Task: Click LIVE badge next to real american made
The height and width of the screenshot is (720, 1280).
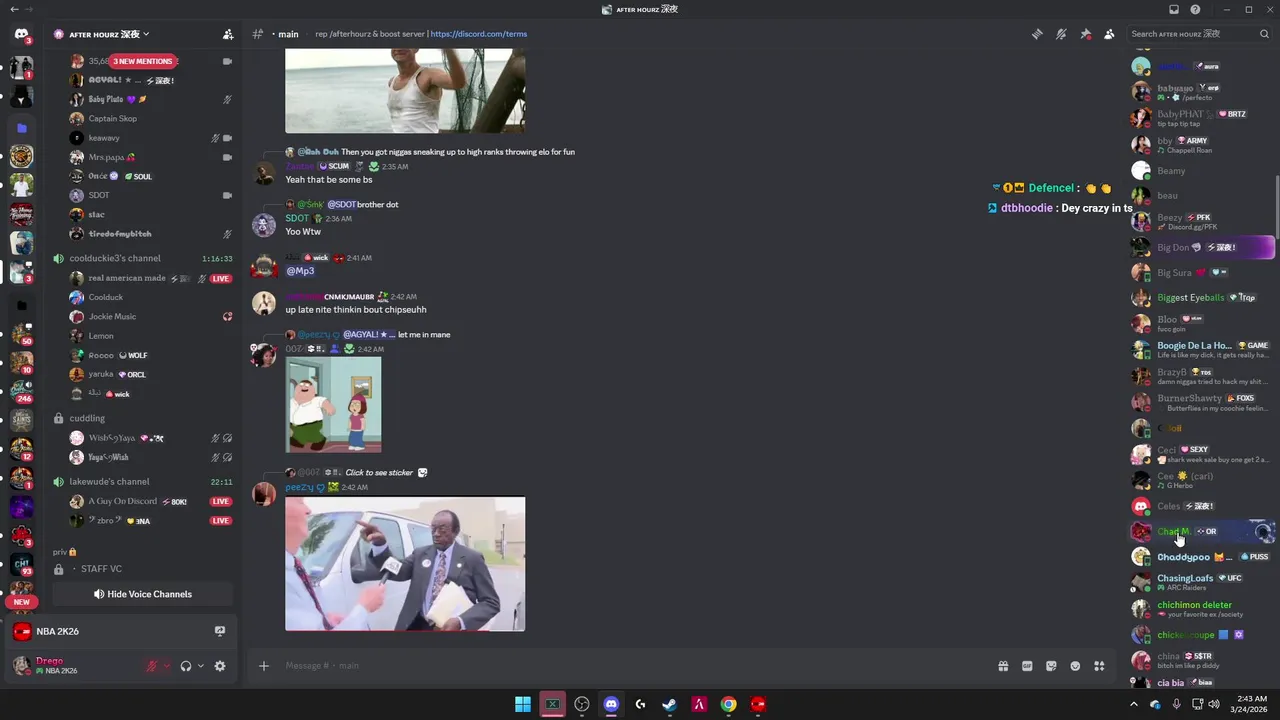Action: [x=221, y=278]
